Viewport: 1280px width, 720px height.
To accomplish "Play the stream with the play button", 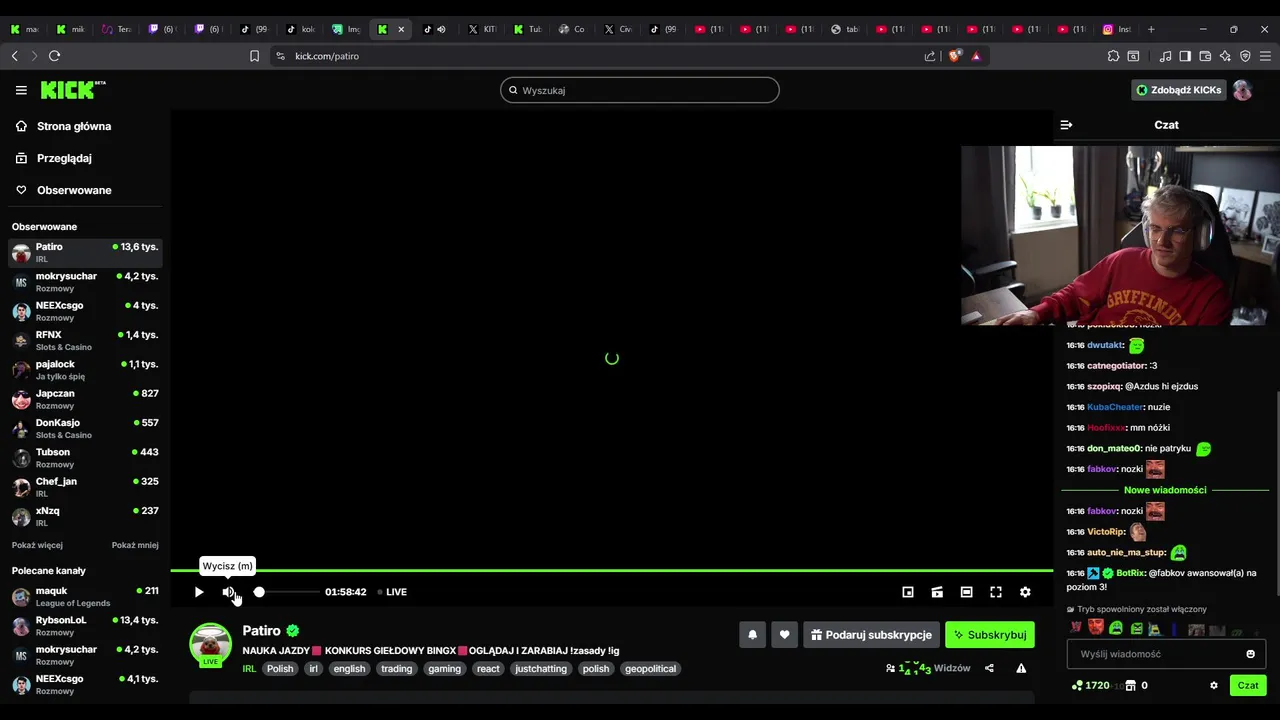I will (x=199, y=592).
